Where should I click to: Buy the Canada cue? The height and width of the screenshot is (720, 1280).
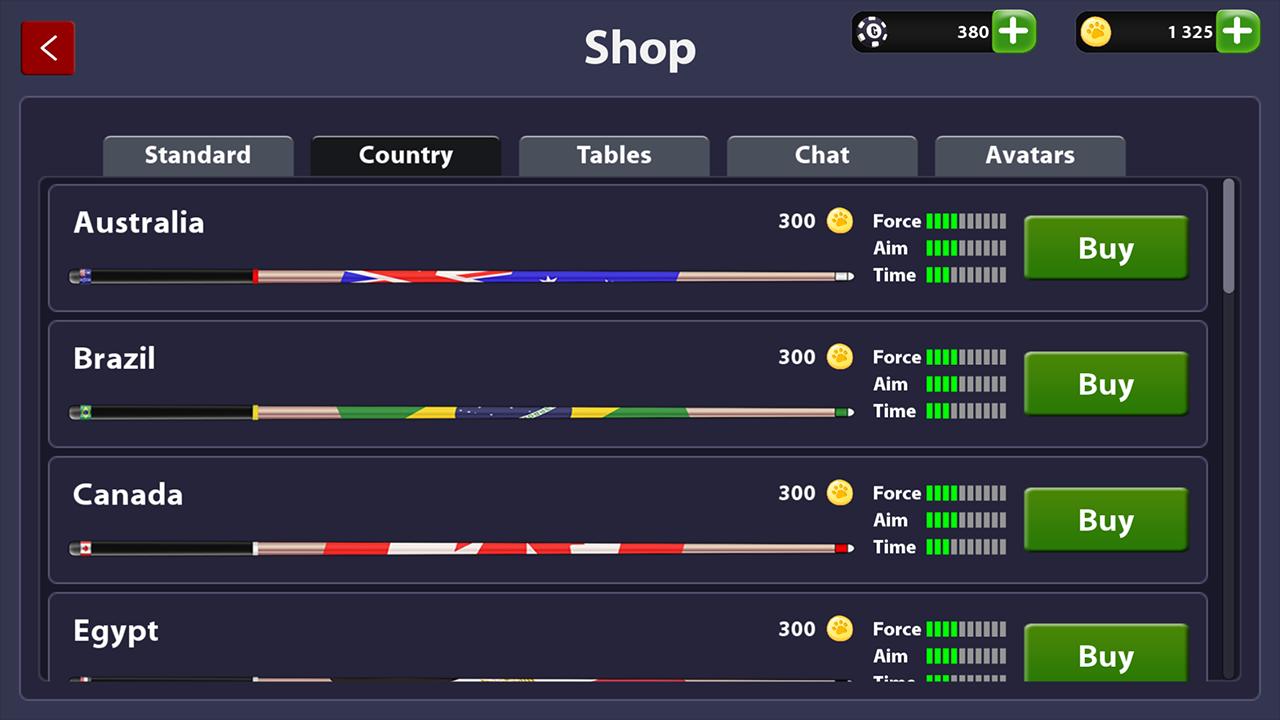pyautogui.click(x=1106, y=520)
